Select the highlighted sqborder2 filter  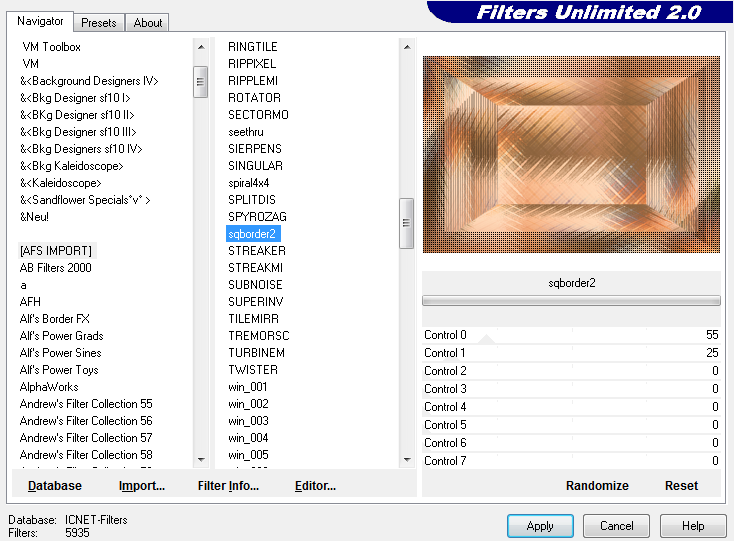253,234
